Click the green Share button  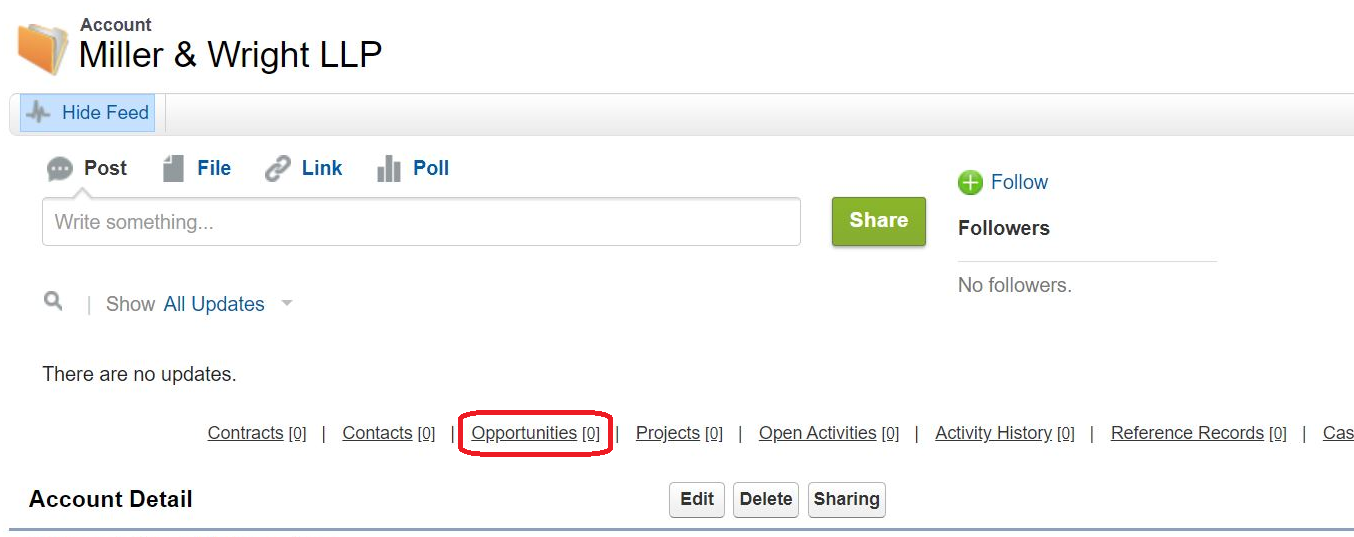(x=879, y=221)
